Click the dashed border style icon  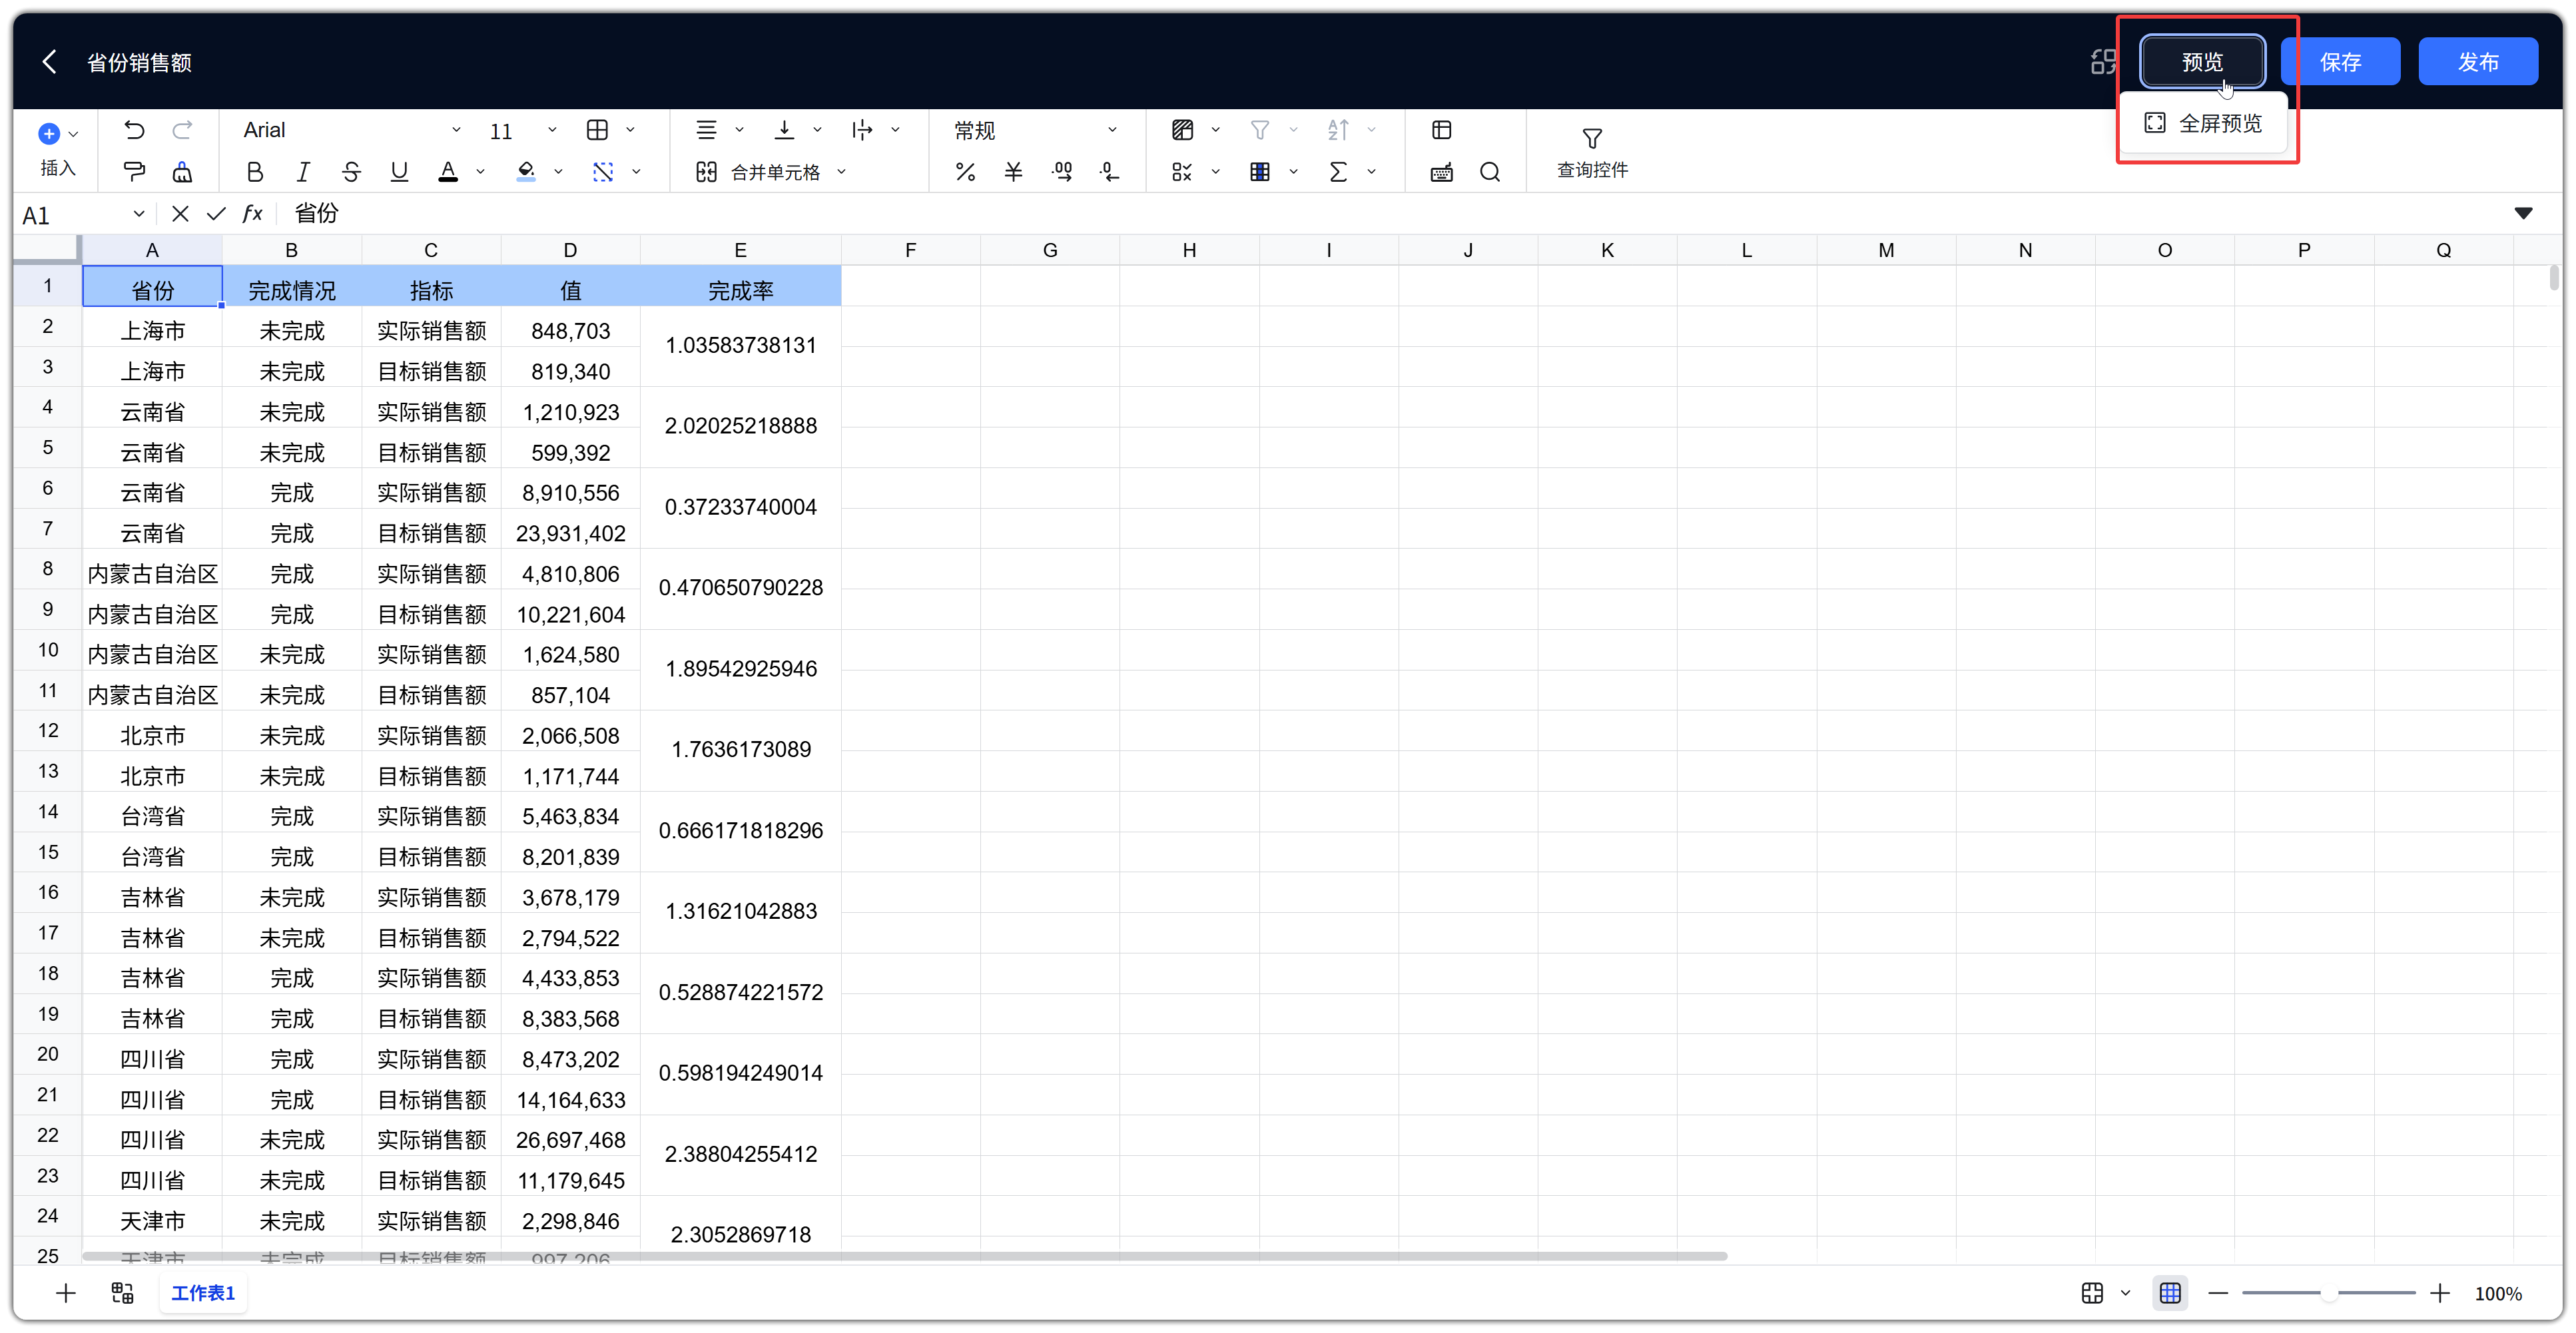(x=603, y=172)
